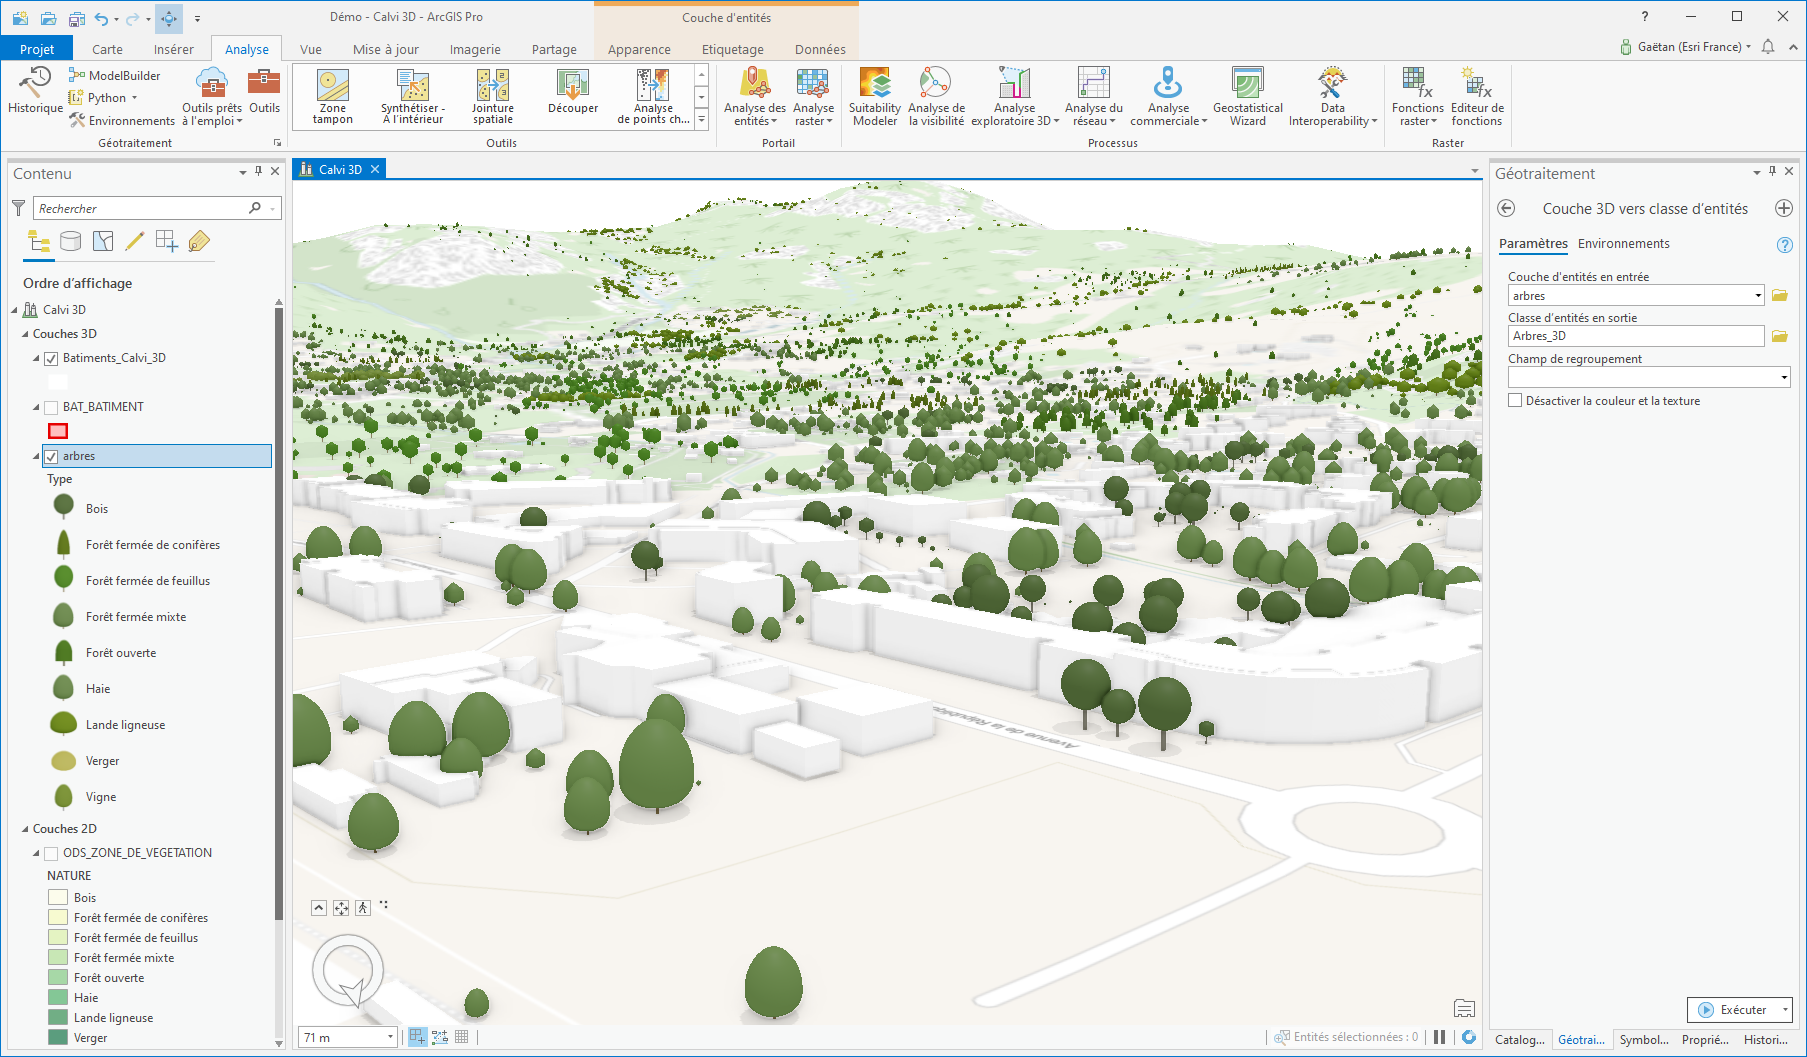The width and height of the screenshot is (1807, 1057).
Task: Open Environnements geoprocessing settings
Action: pos(122,121)
